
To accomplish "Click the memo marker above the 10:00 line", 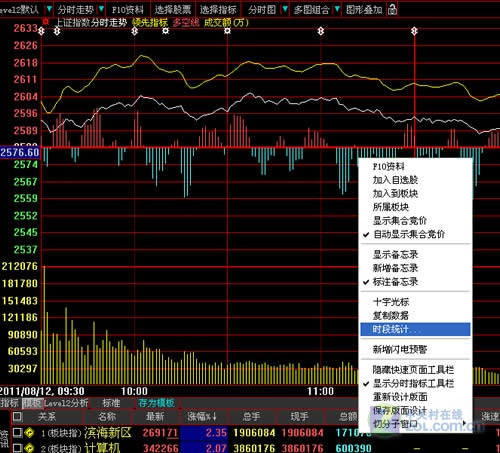I will point(134,31).
